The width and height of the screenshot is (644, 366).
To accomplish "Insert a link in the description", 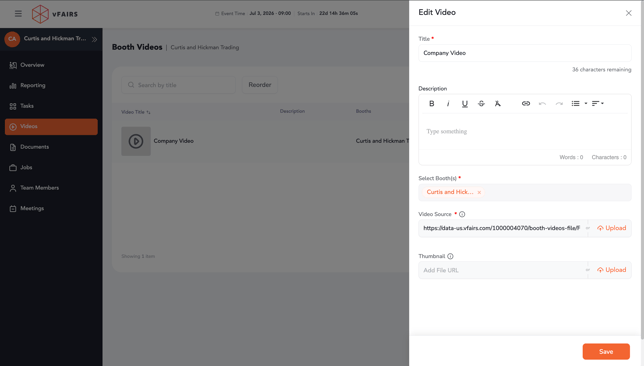I will tap(526, 104).
